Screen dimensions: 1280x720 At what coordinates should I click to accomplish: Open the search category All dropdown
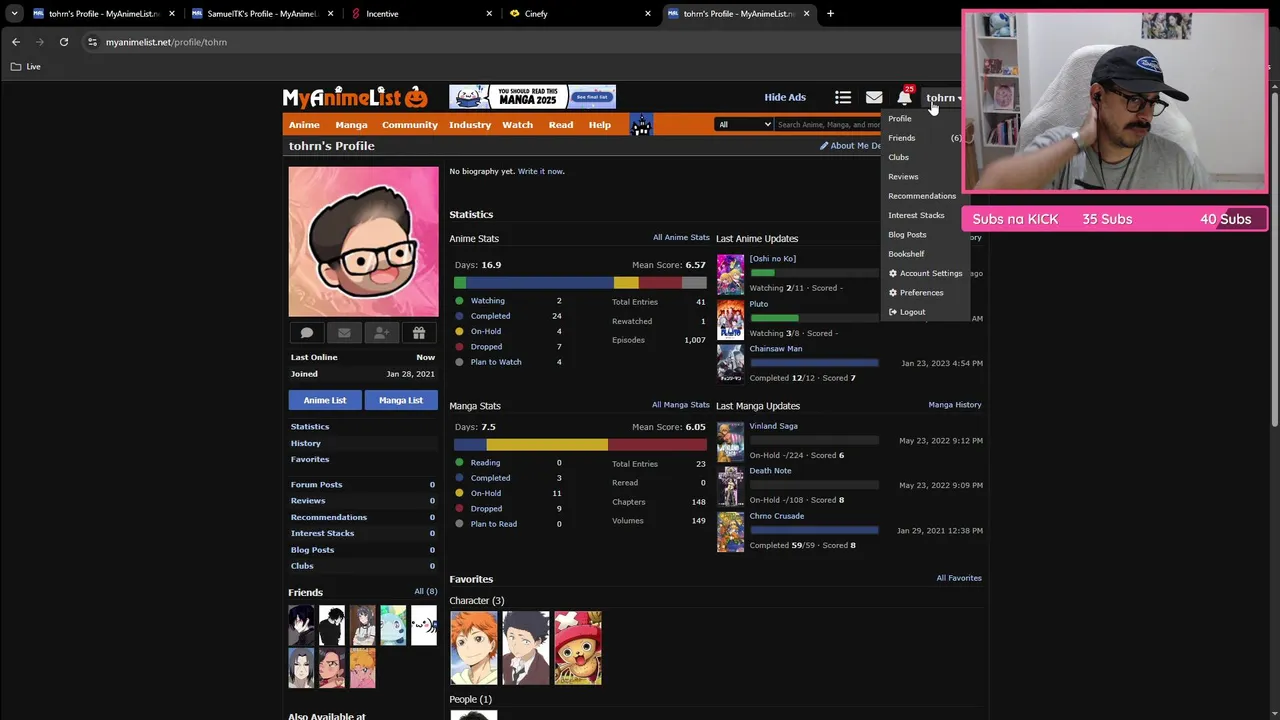pos(744,125)
